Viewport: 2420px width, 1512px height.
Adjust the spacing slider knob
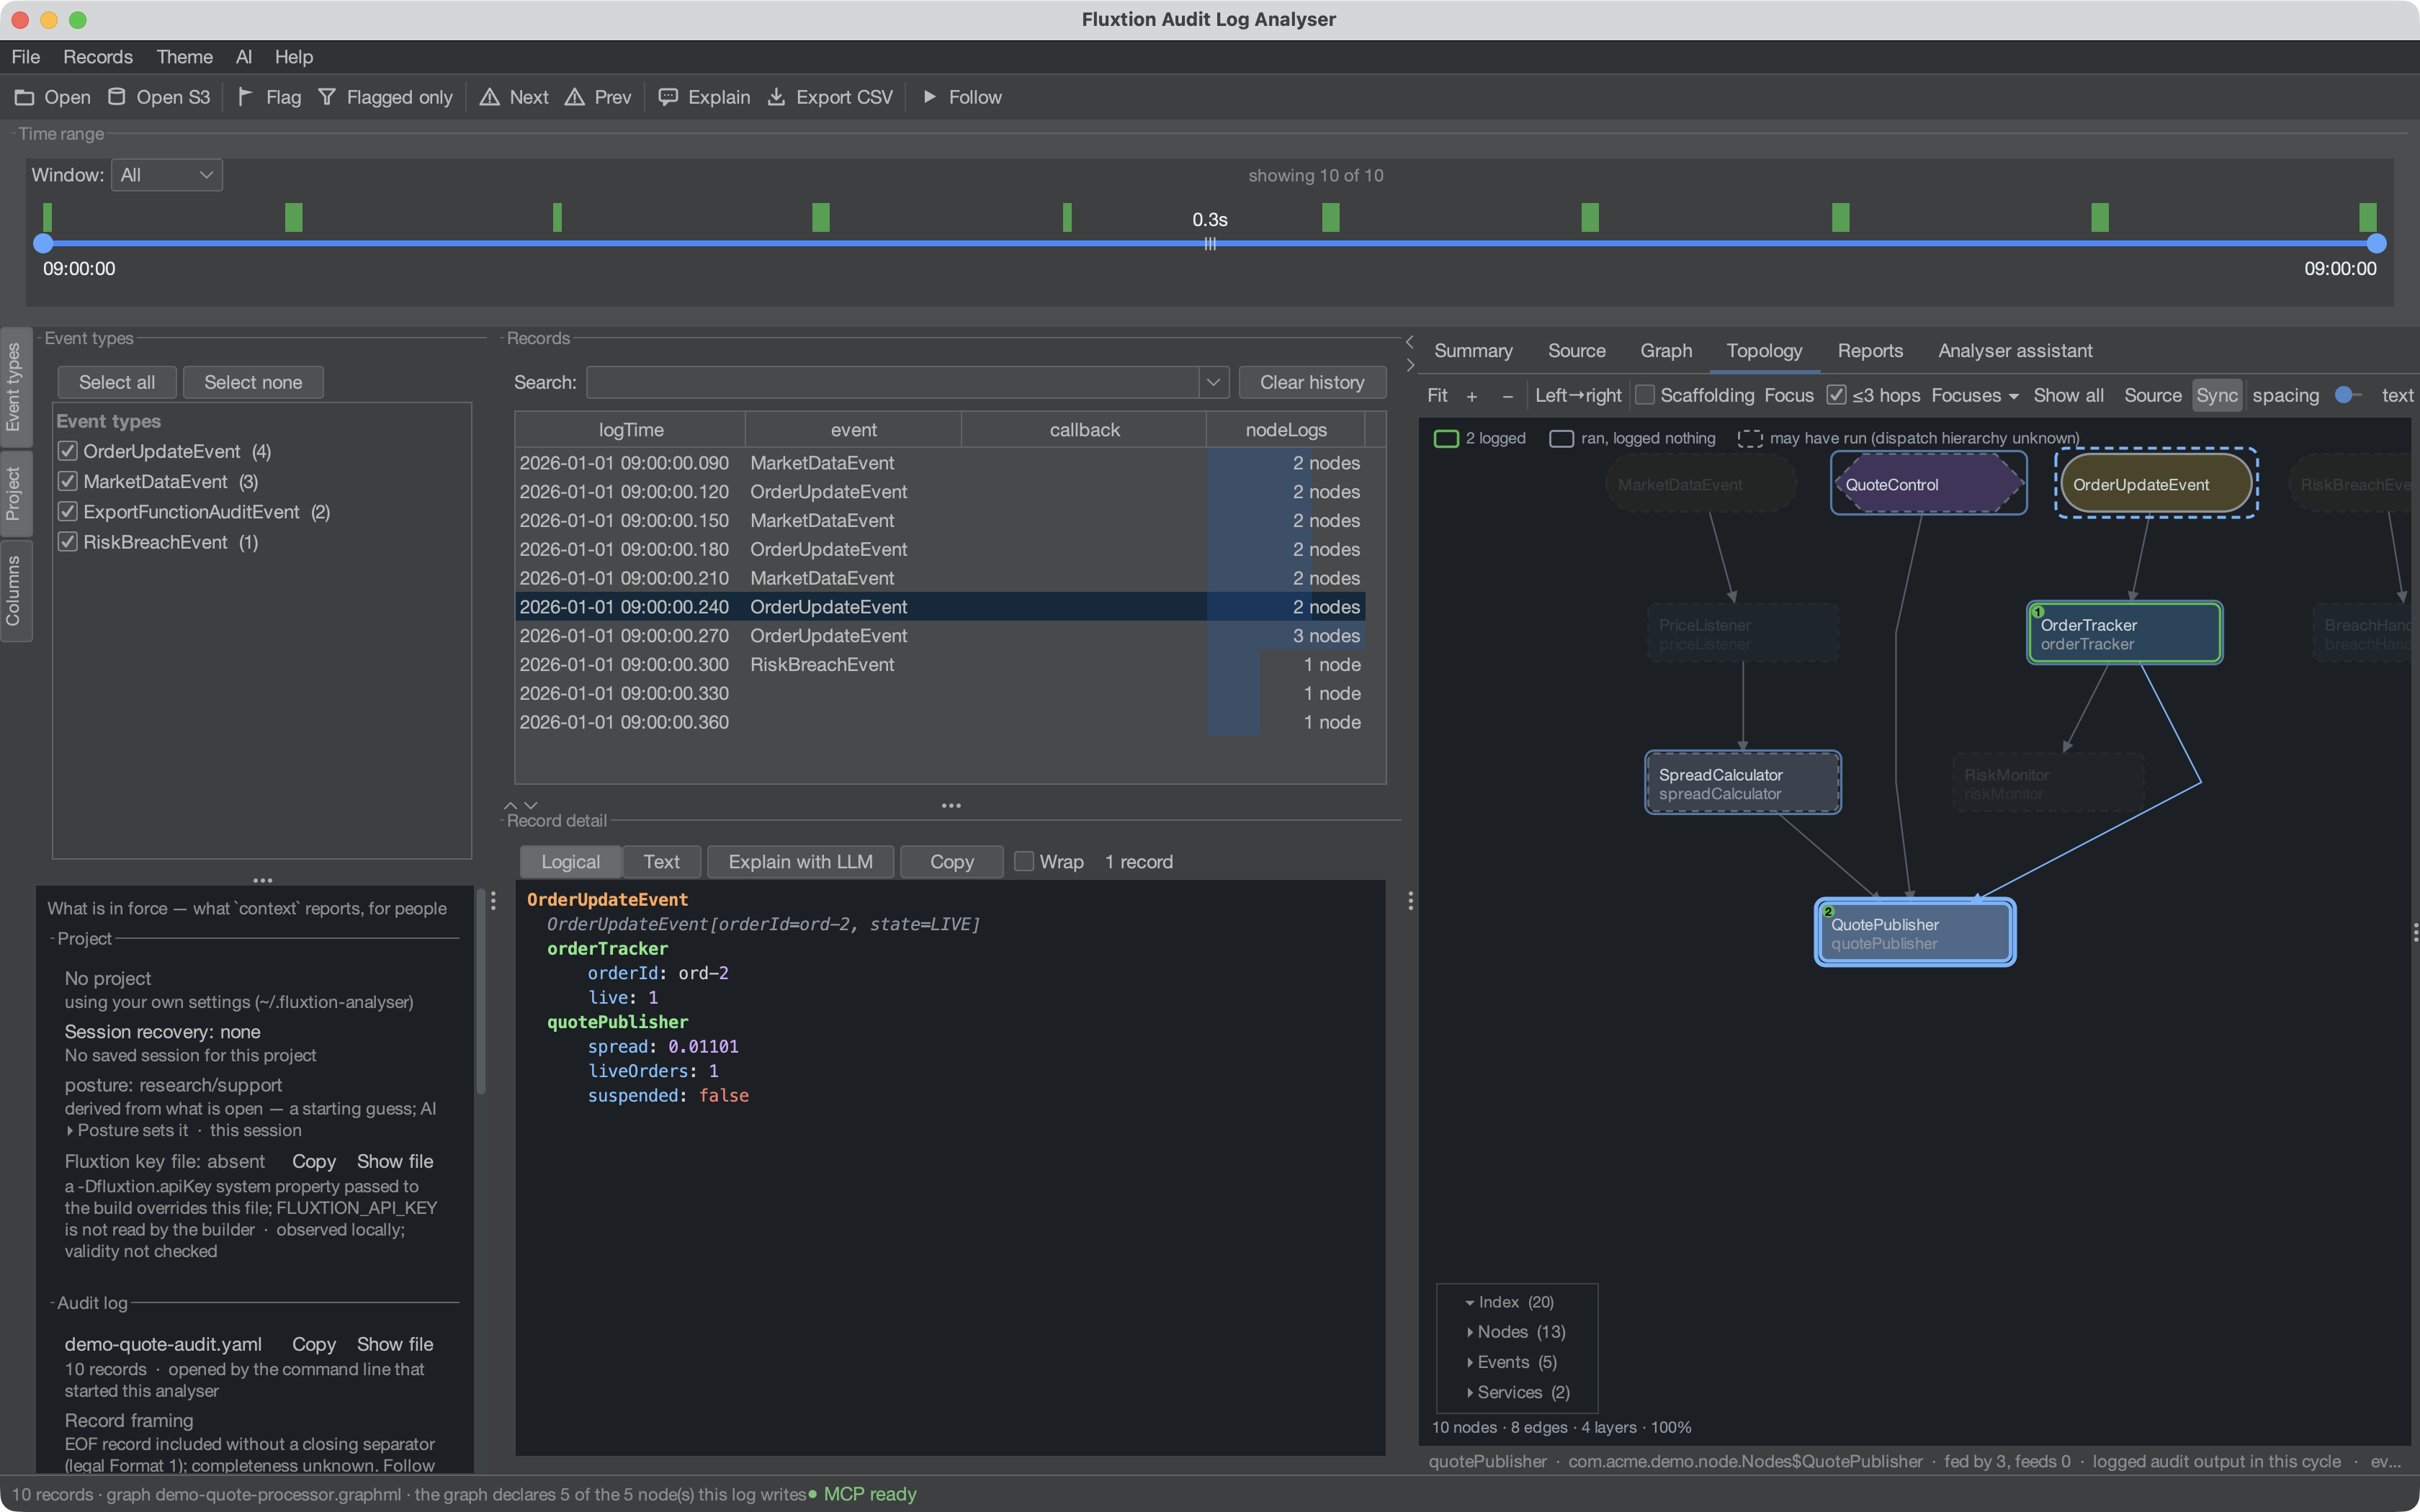[2343, 395]
